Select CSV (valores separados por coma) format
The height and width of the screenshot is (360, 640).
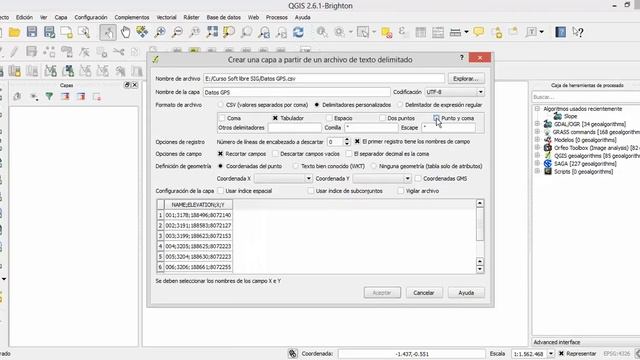pos(221,105)
